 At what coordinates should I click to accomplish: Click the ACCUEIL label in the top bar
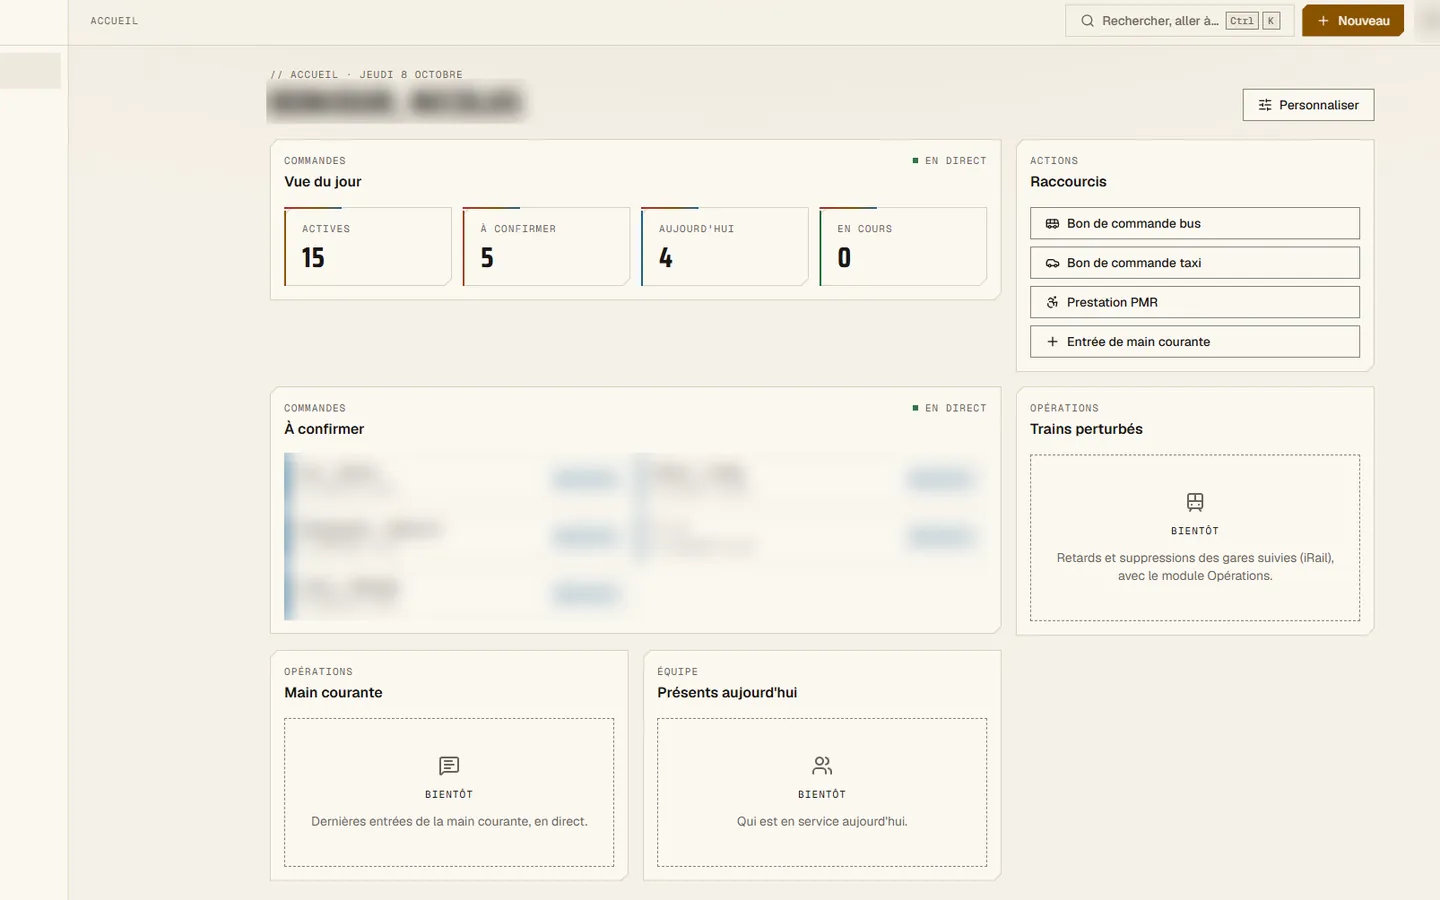[115, 21]
